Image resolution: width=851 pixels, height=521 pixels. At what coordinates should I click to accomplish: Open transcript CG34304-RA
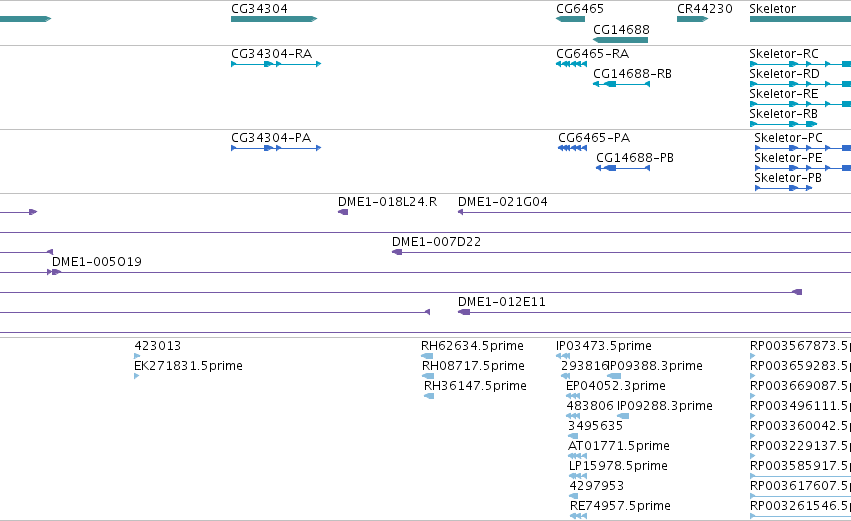[x=271, y=54]
